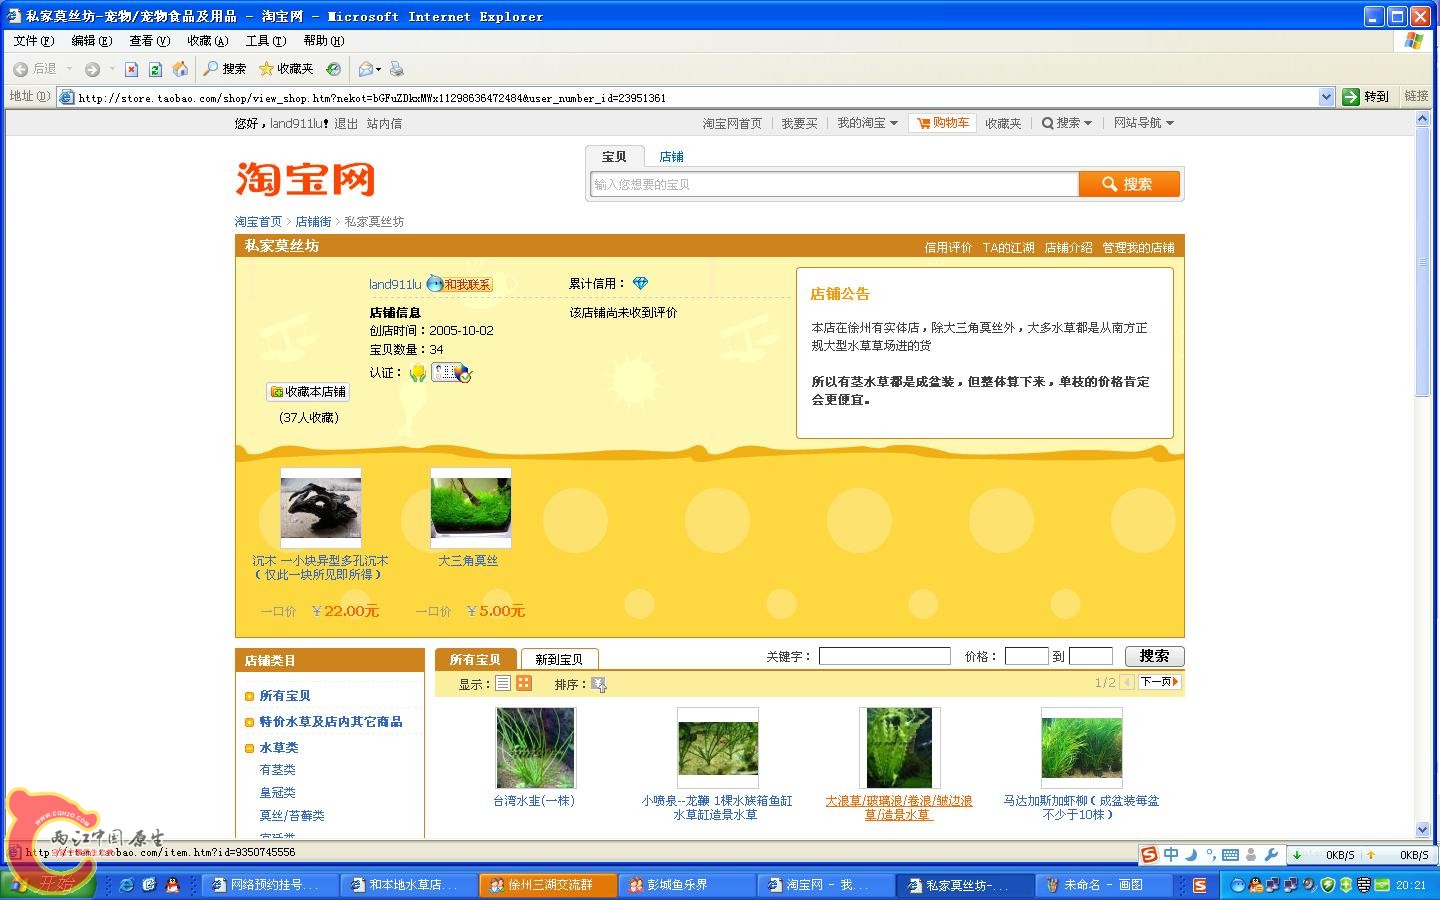Click the IE Refresh page icon
1440x900 pixels.
(x=155, y=69)
